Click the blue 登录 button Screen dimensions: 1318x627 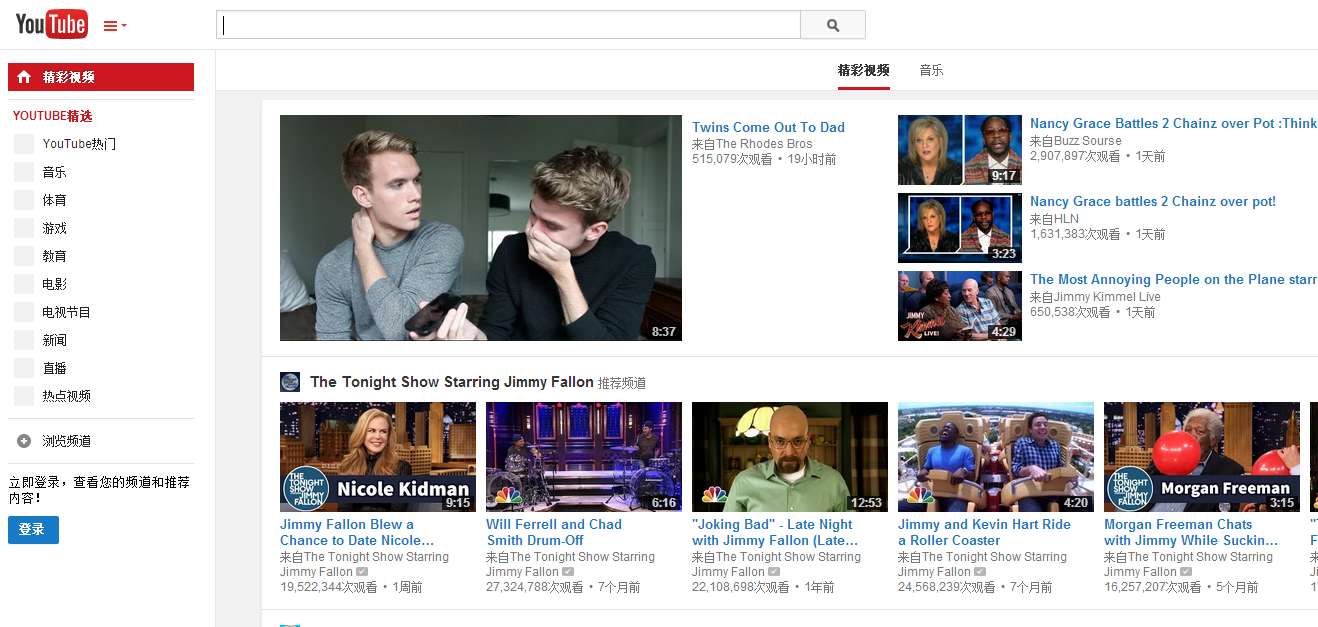(33, 530)
